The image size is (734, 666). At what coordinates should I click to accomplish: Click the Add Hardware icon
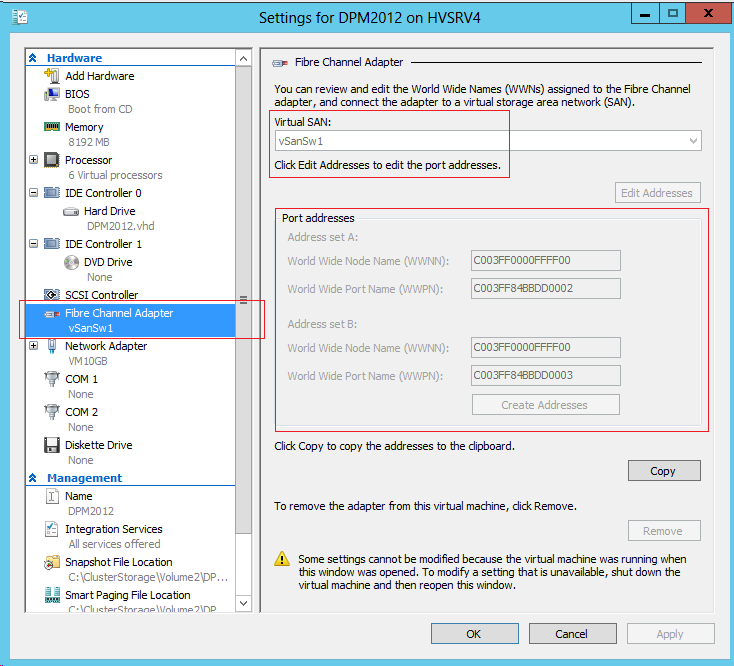pos(51,76)
